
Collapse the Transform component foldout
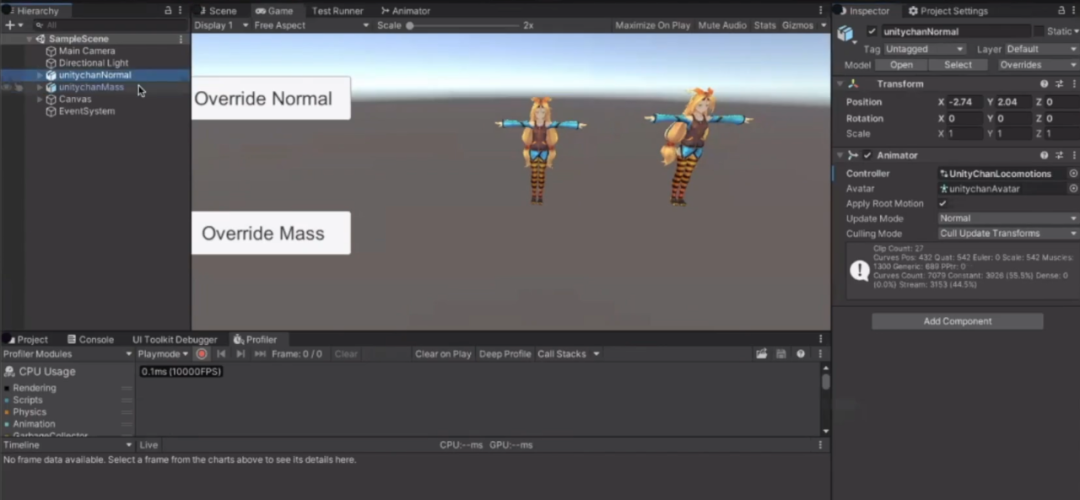(840, 84)
